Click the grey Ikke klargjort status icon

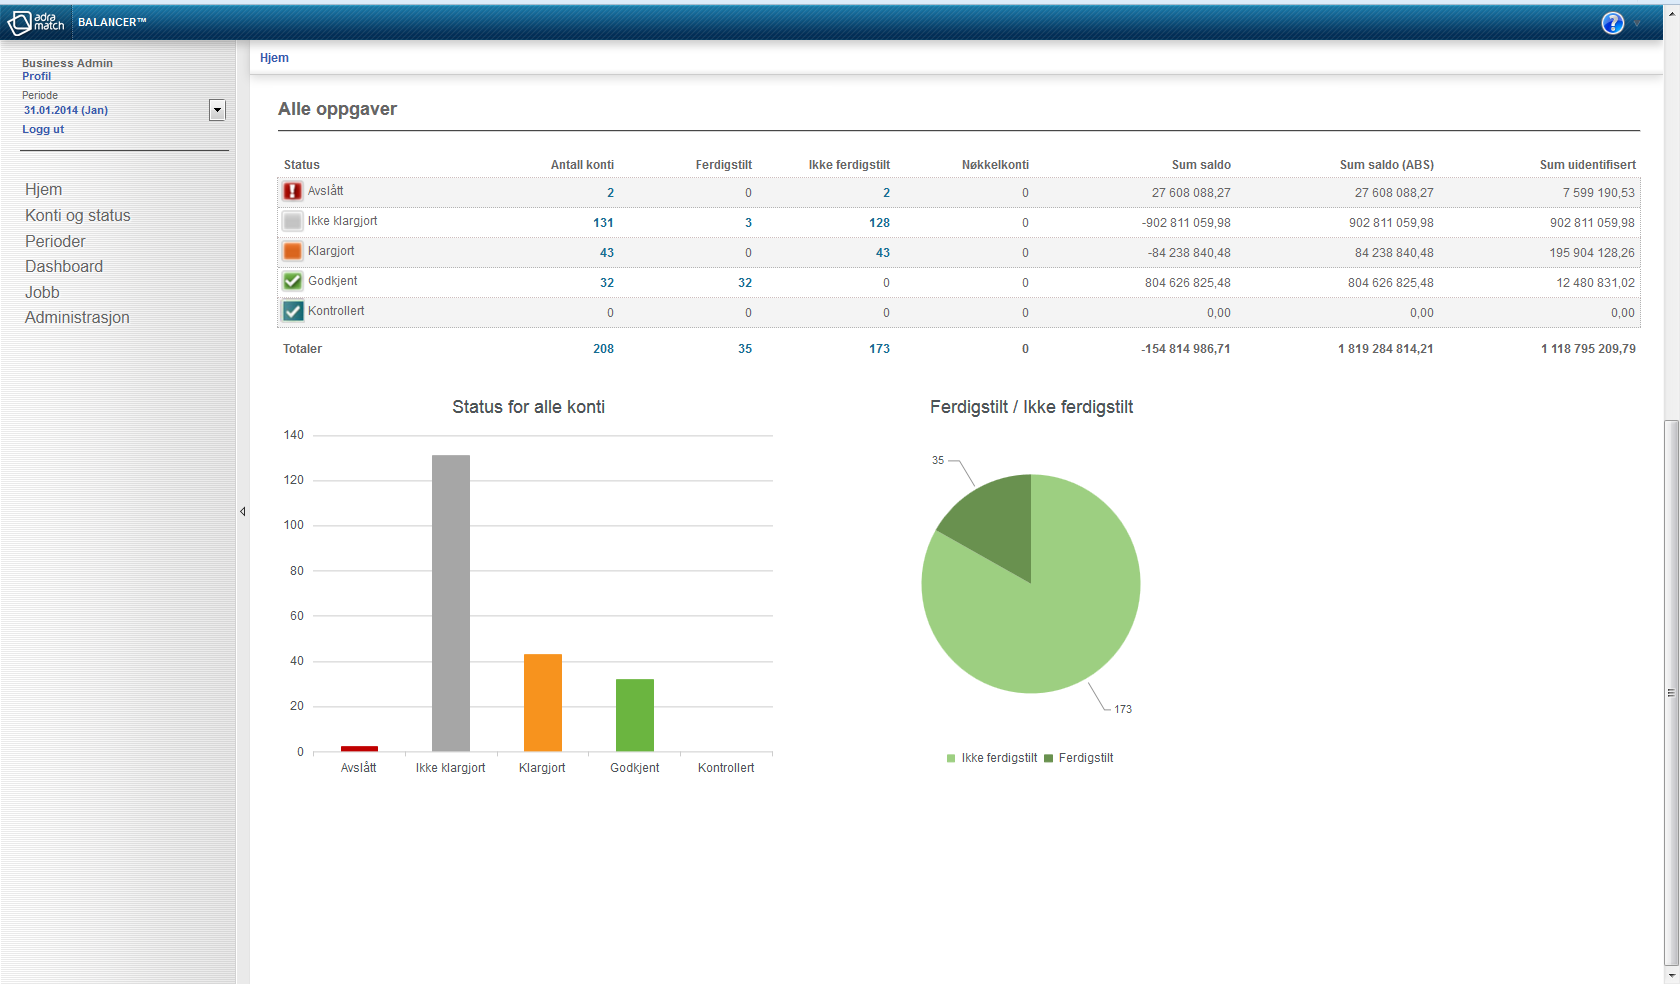point(293,221)
